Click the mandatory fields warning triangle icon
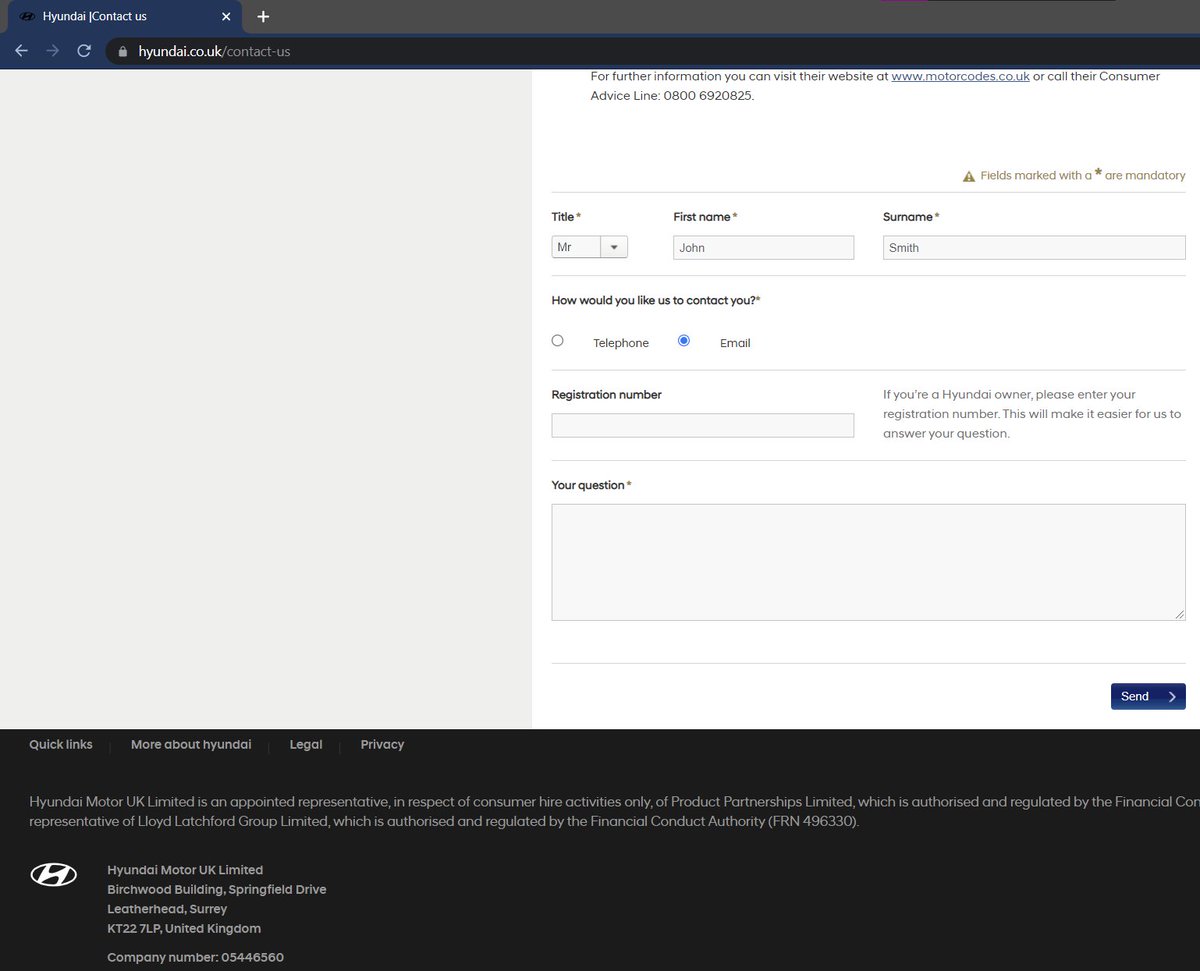Viewport: 1200px width, 971px height. [x=968, y=176]
